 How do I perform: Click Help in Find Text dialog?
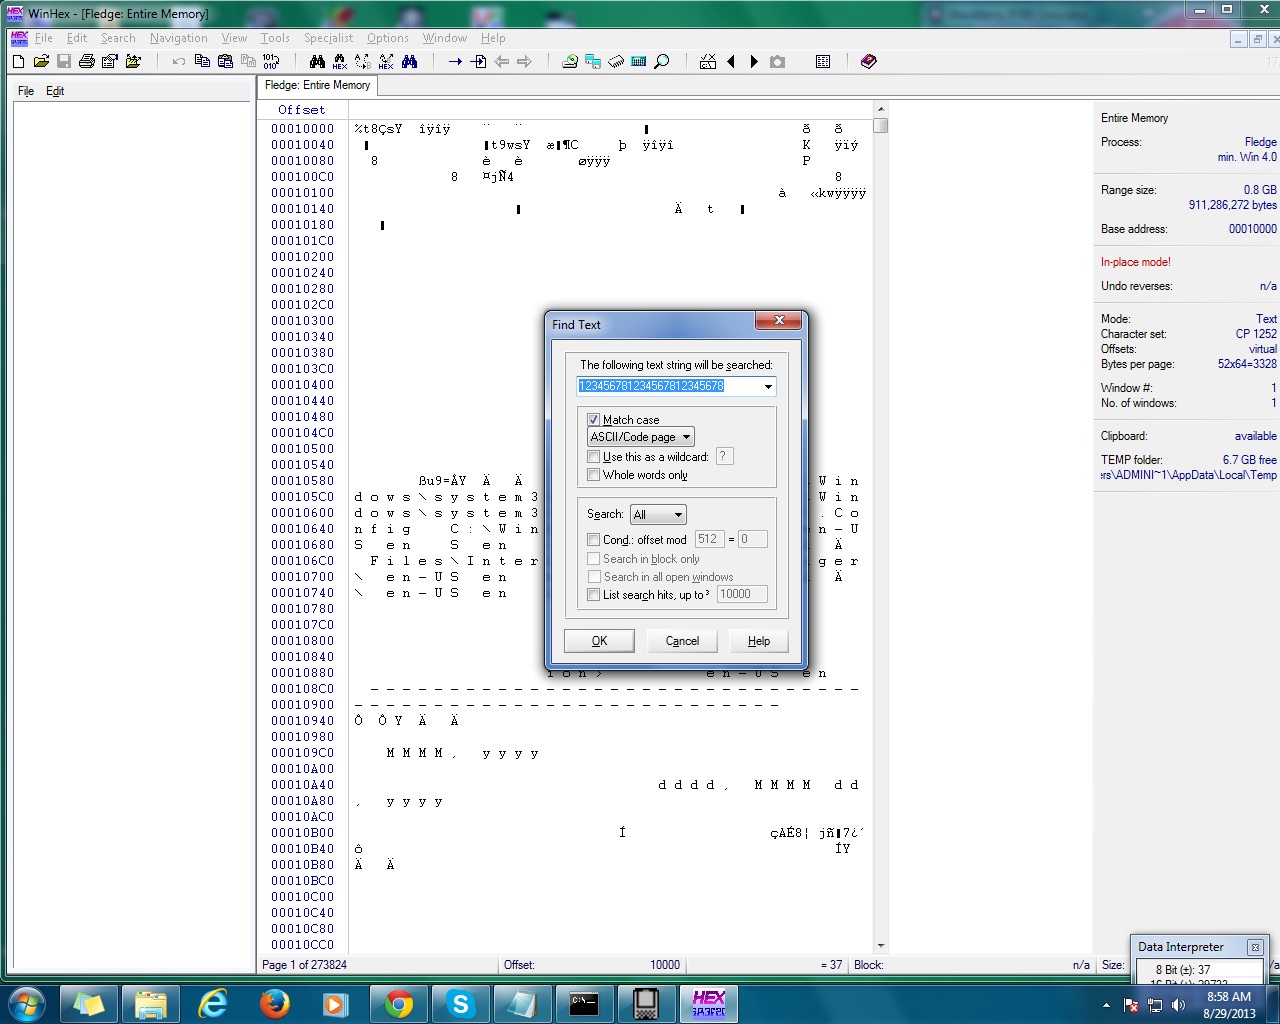click(759, 641)
